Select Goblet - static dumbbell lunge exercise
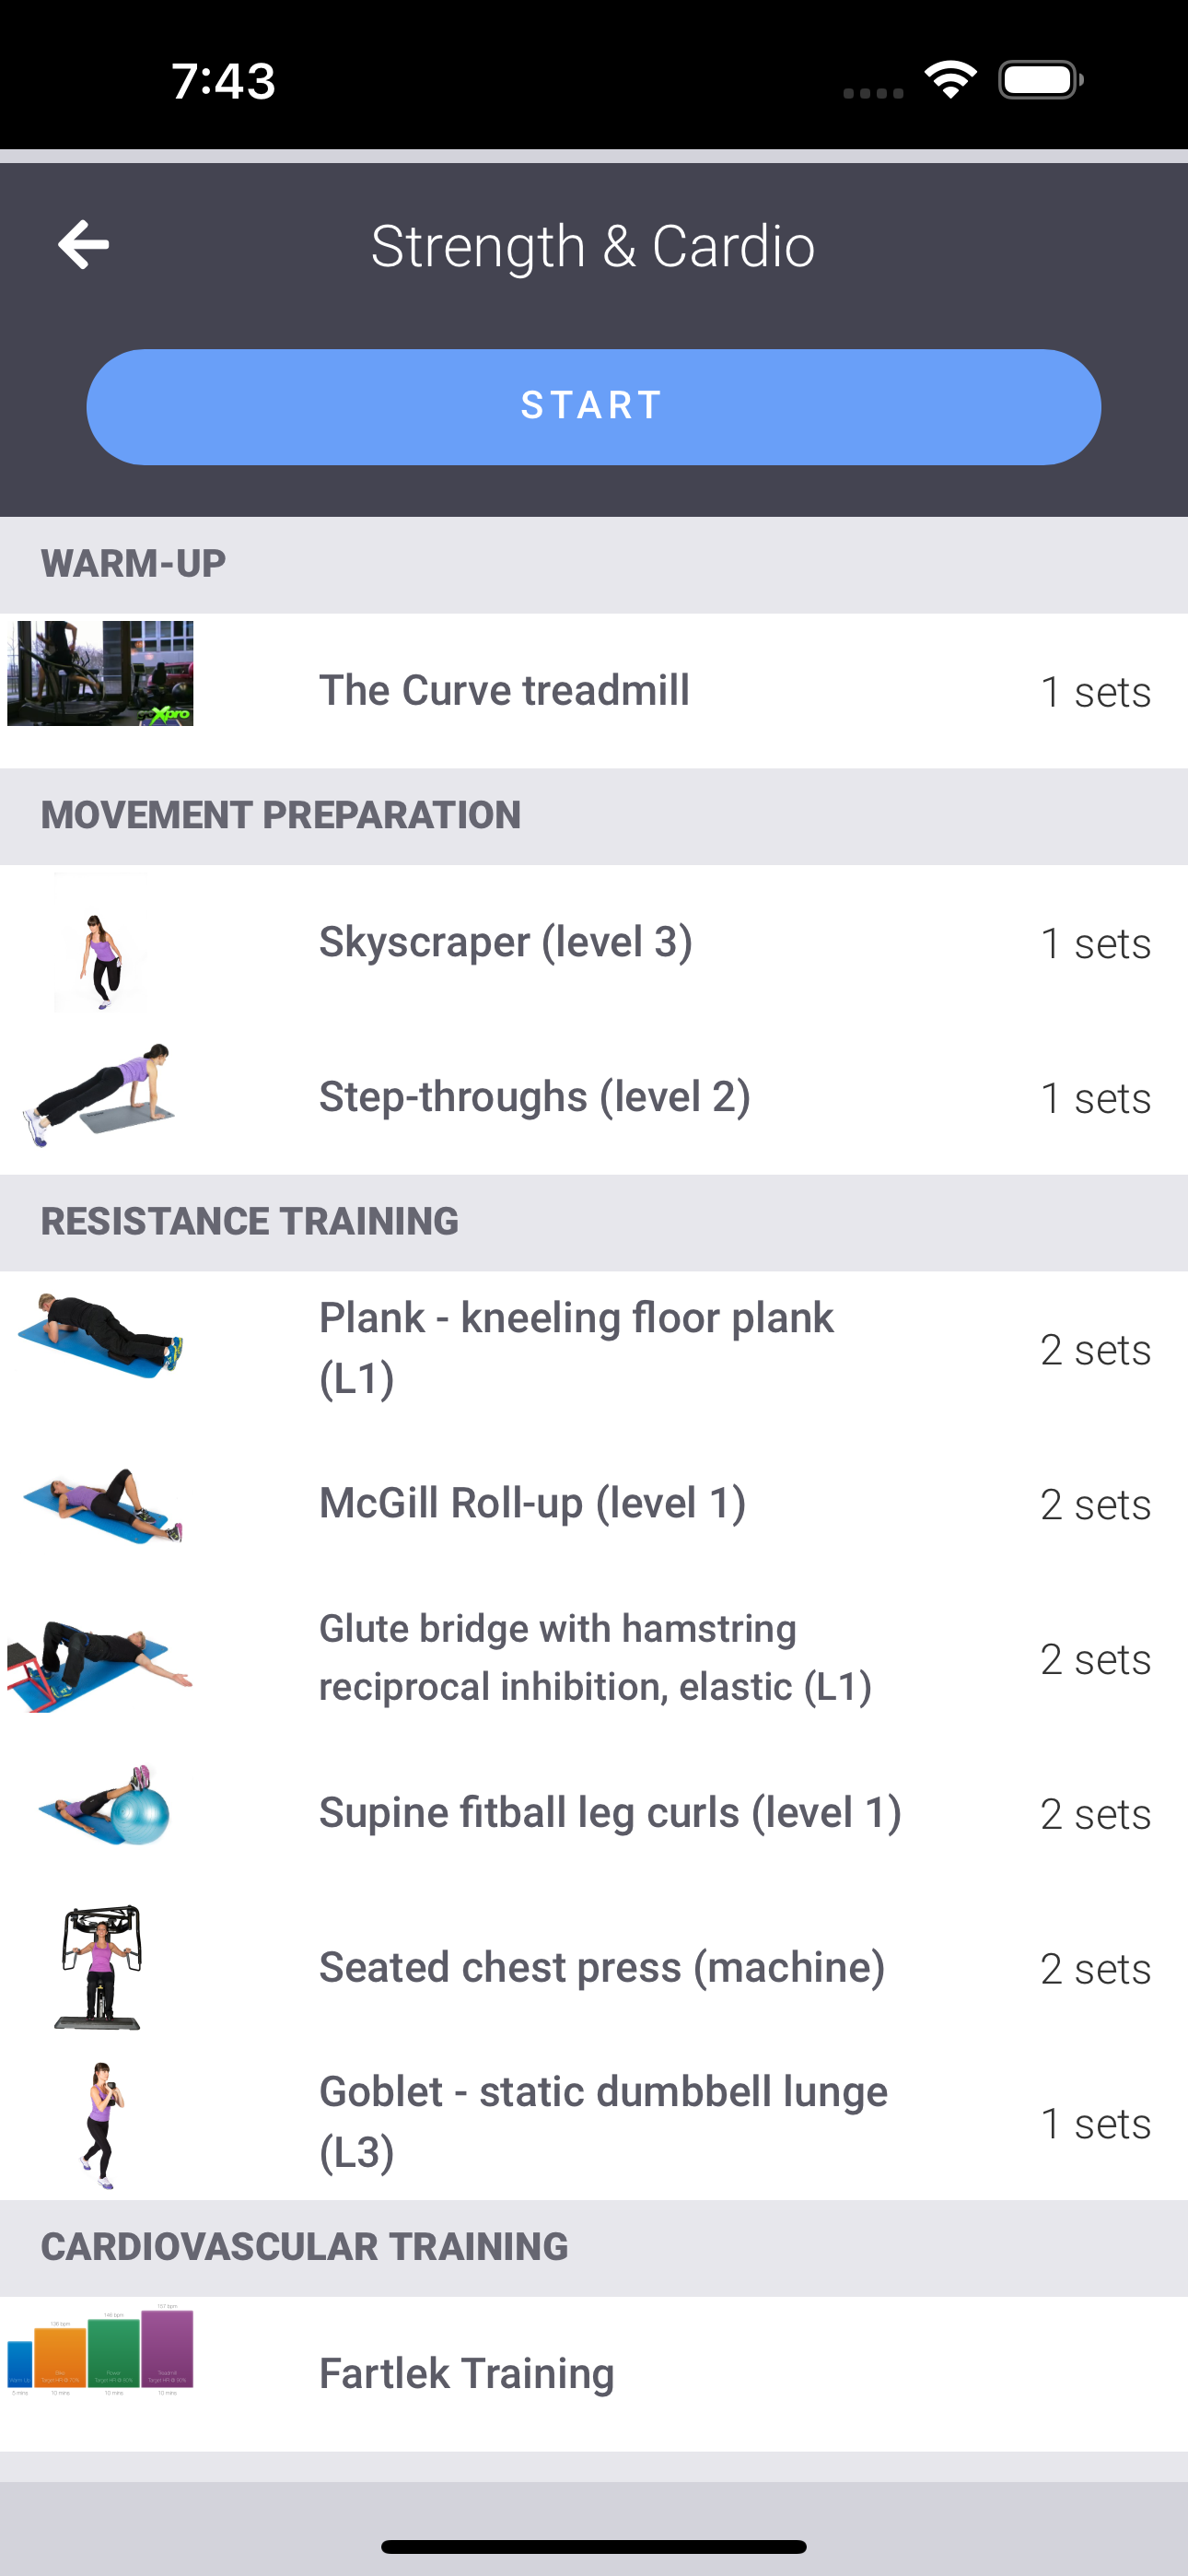 (x=594, y=2122)
